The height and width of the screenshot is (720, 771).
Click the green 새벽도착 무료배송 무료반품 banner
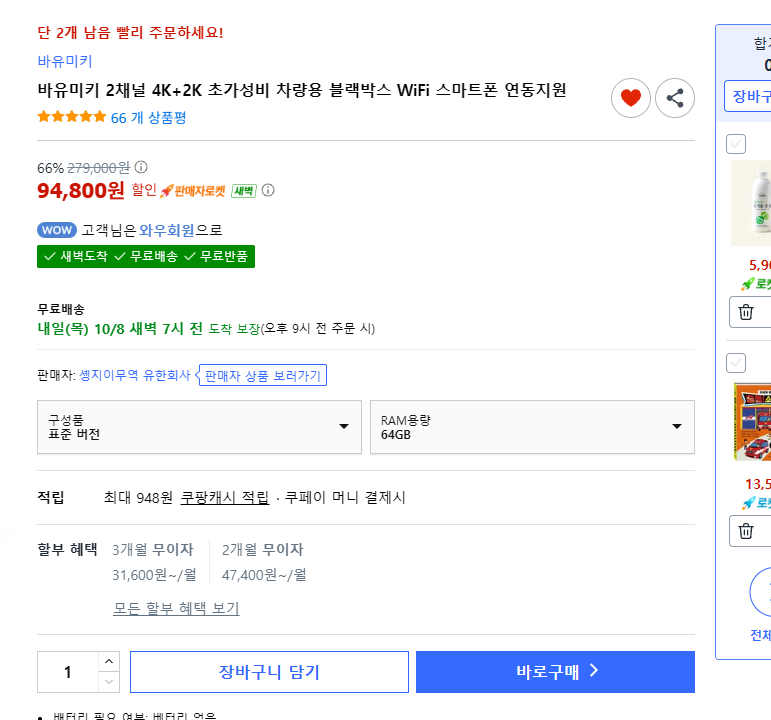146,256
